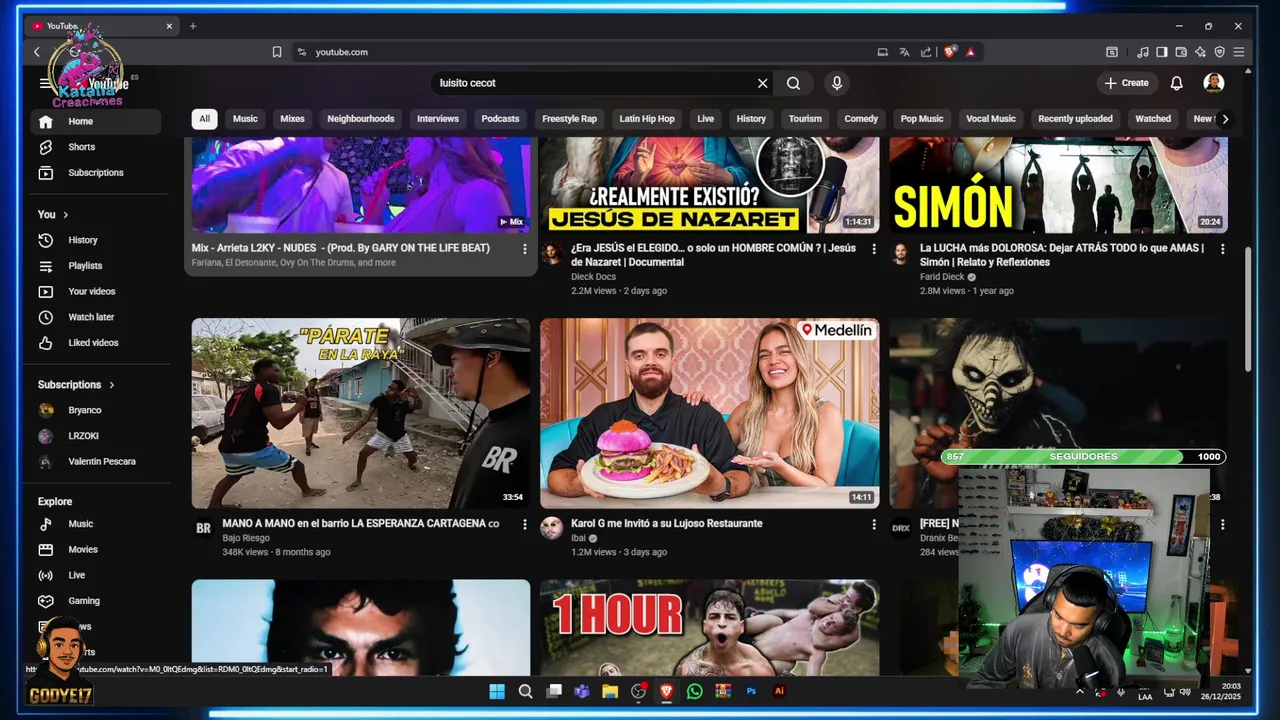Show hidden system tray icons
1280x720 pixels.
point(1080,691)
